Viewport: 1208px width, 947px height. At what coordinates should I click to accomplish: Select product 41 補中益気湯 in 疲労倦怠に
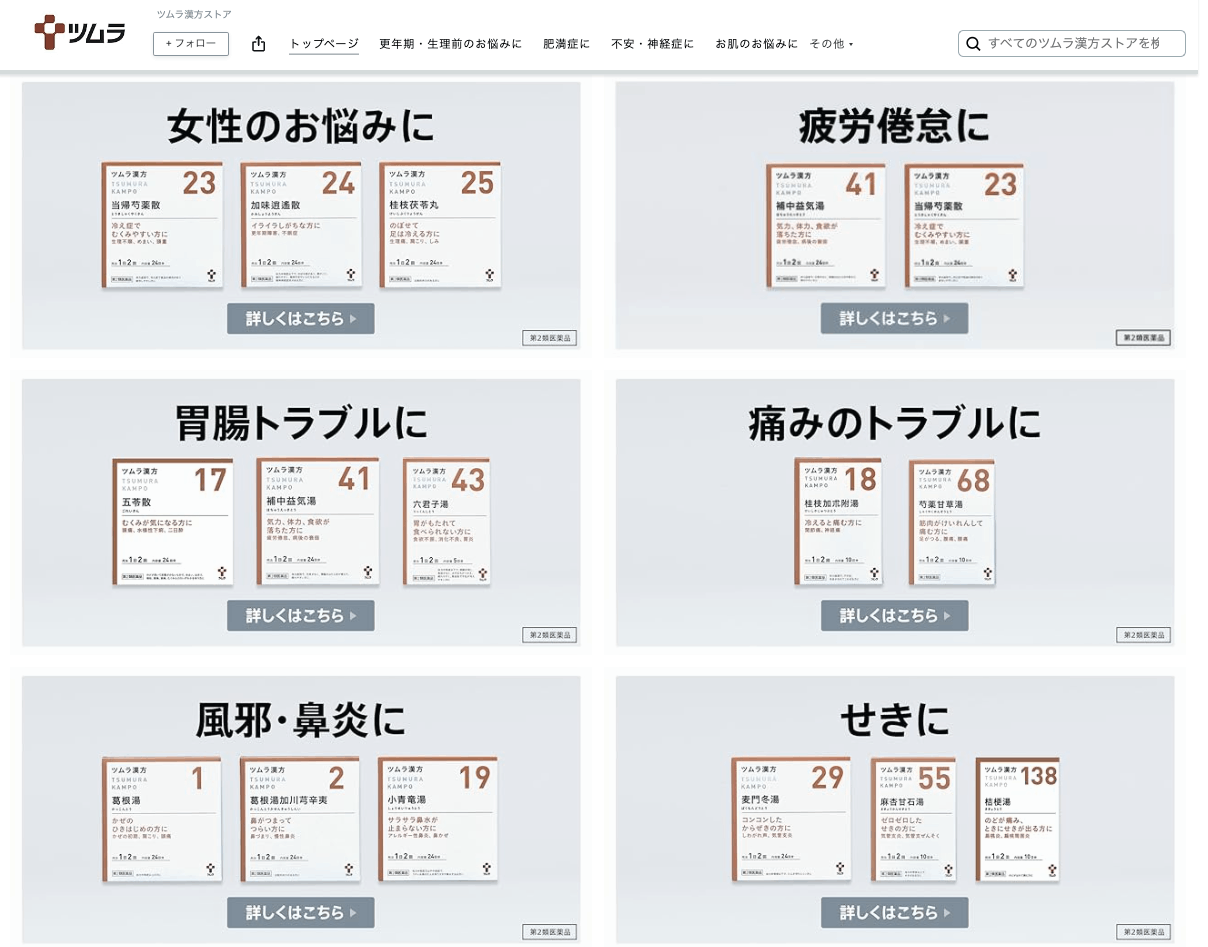tap(826, 225)
